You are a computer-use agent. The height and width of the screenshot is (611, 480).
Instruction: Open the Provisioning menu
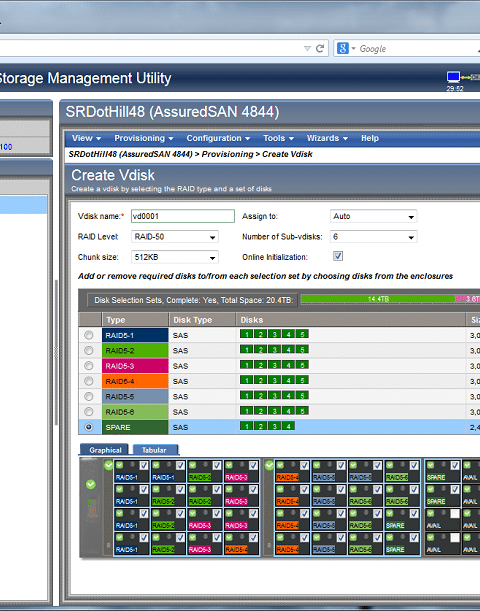(143, 138)
